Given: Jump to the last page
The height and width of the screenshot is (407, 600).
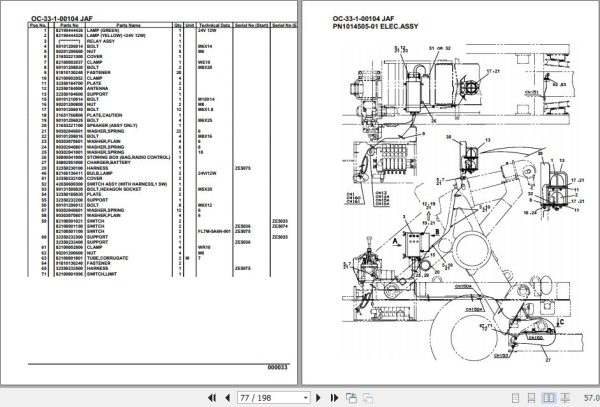Looking at the screenshot, I should click(x=334, y=398).
